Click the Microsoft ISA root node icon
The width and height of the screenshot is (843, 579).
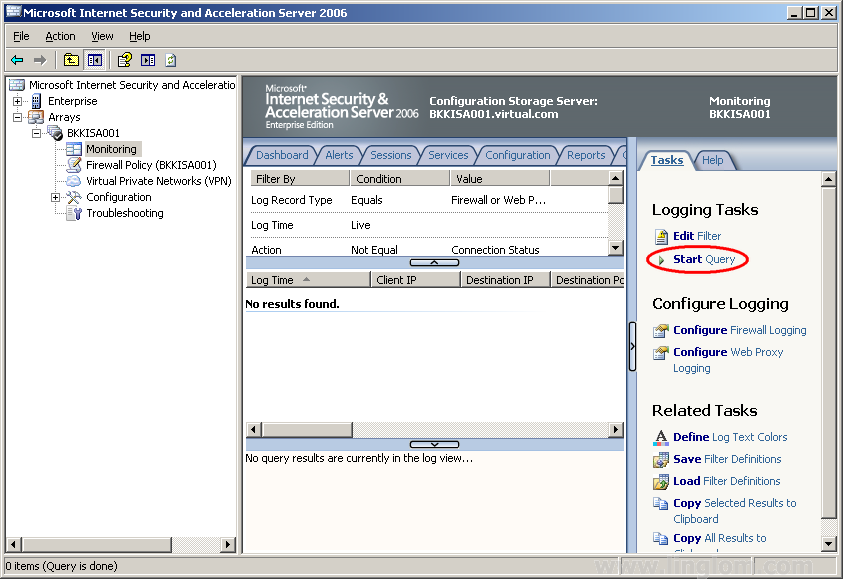pos(17,85)
